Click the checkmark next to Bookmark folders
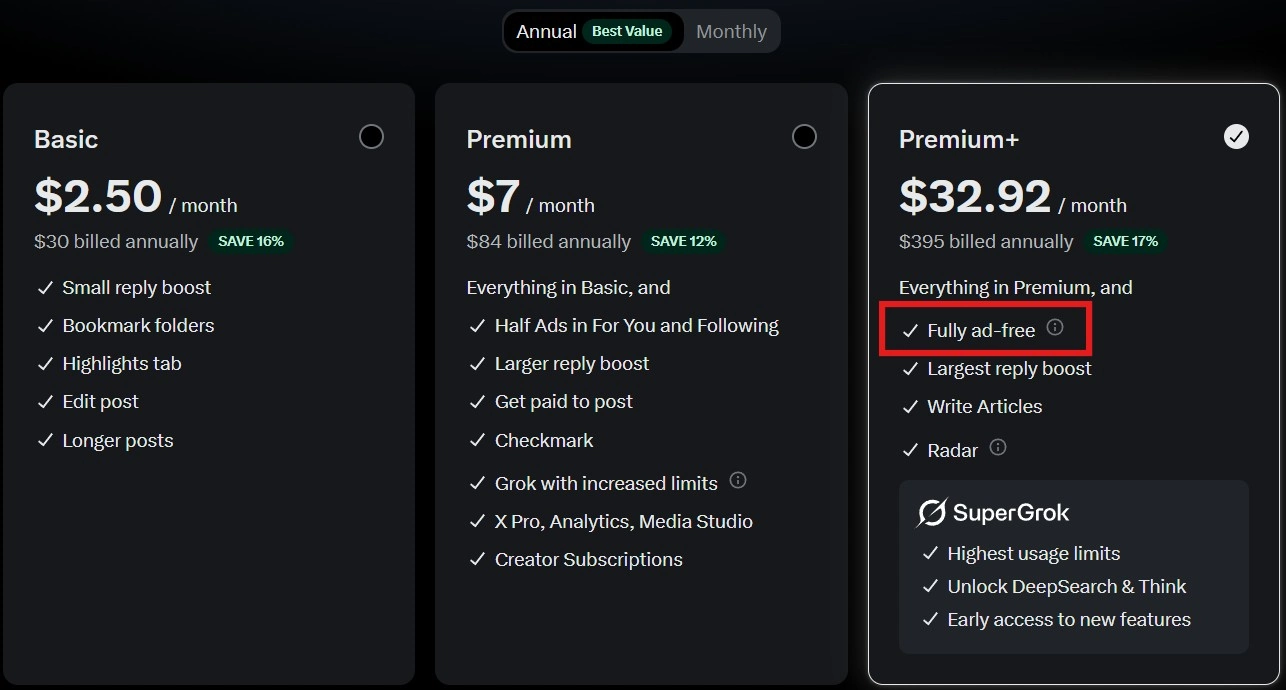 click(45, 325)
